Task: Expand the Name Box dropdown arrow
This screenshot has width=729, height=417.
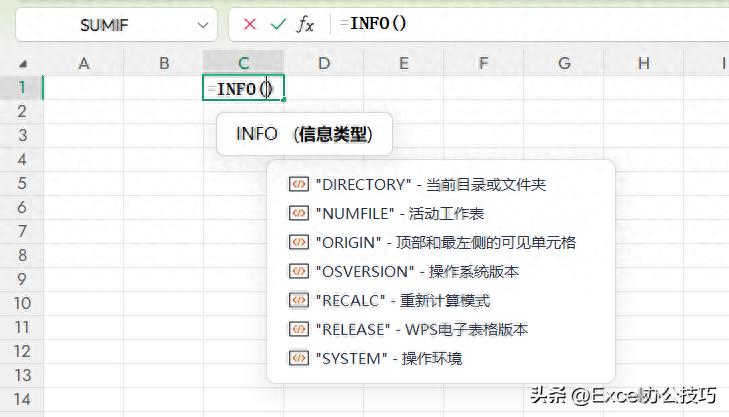Action: [203, 25]
